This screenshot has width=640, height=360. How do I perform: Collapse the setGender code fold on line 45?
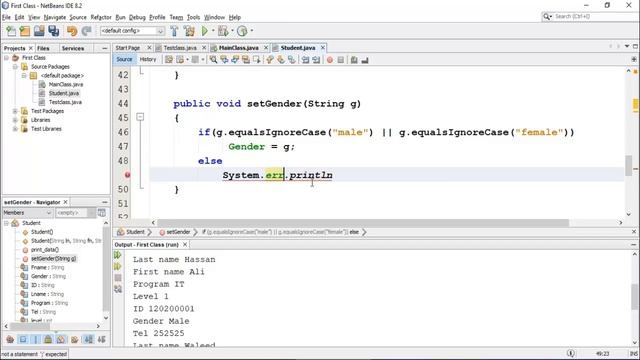[140, 118]
